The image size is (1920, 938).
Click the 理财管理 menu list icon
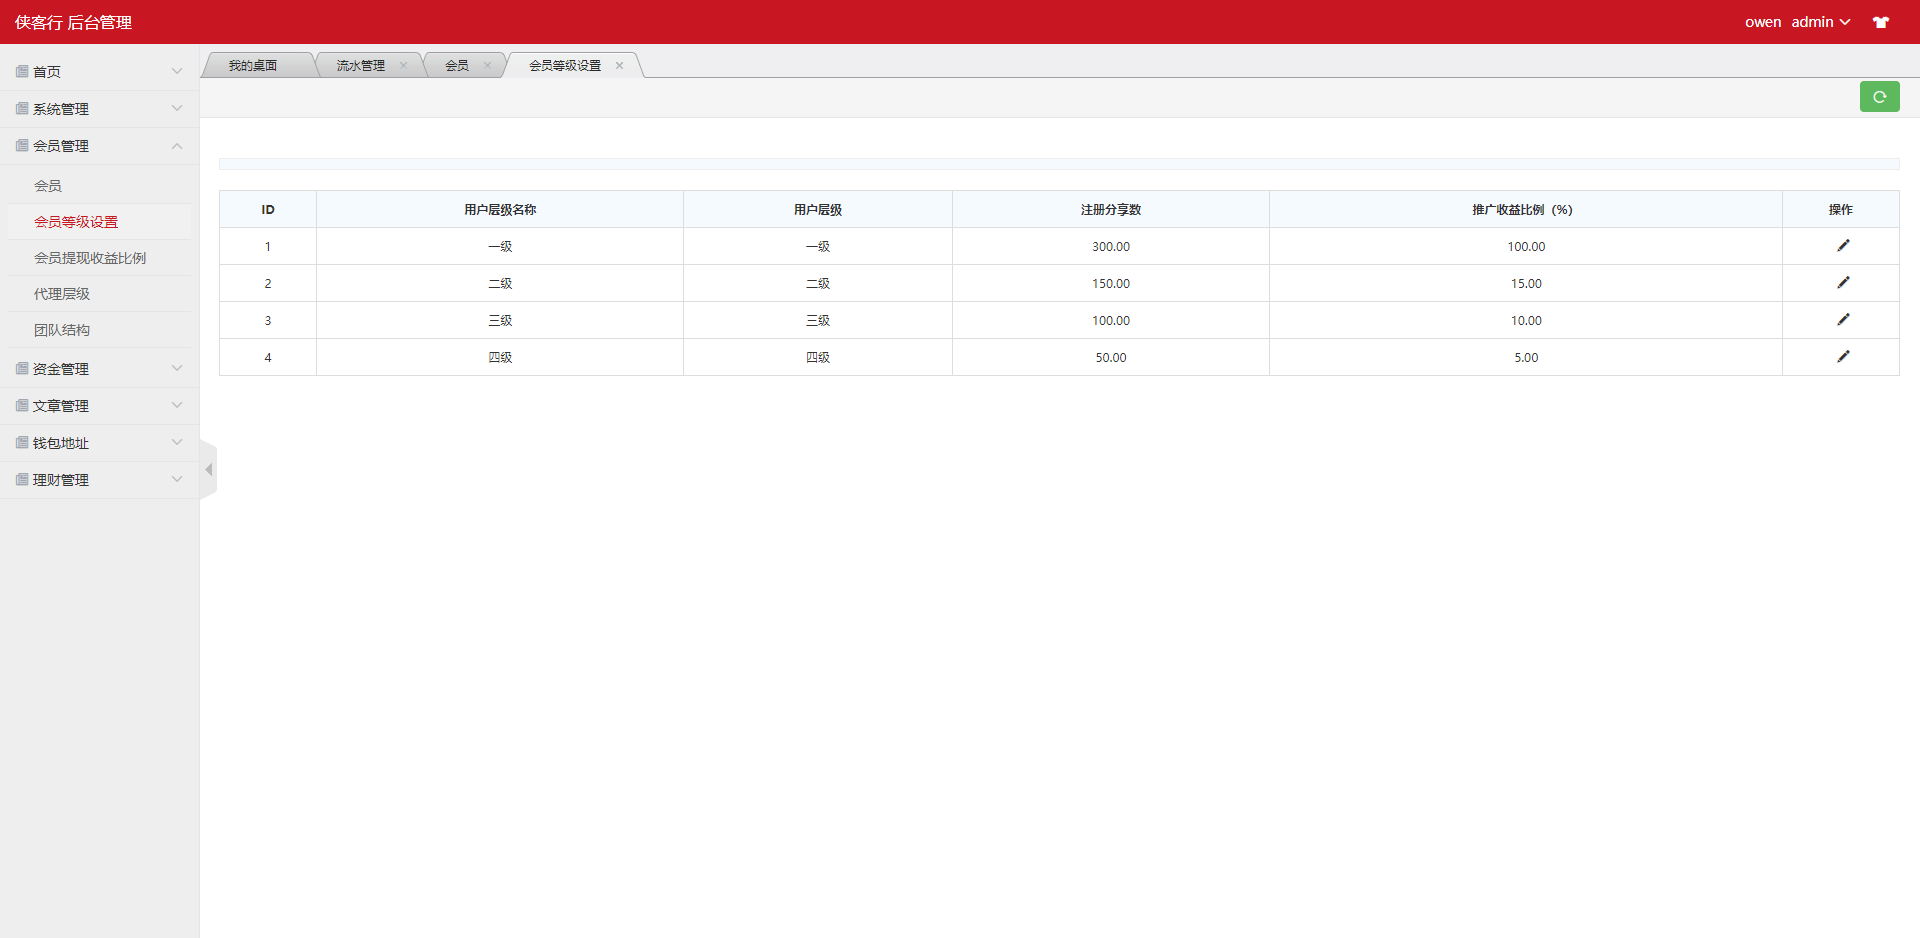(22, 479)
